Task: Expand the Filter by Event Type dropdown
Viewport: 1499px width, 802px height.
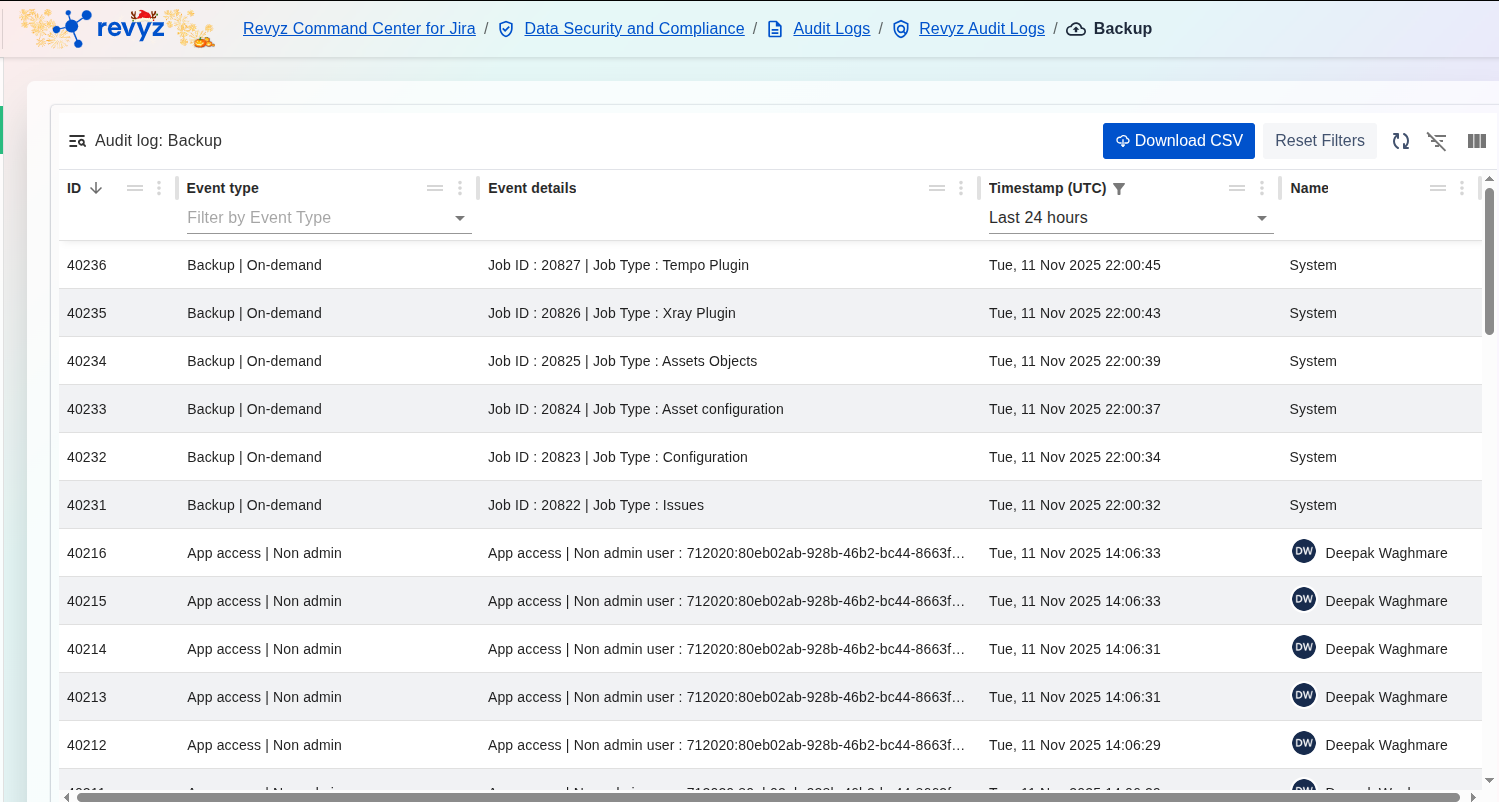Action: pyautogui.click(x=460, y=218)
